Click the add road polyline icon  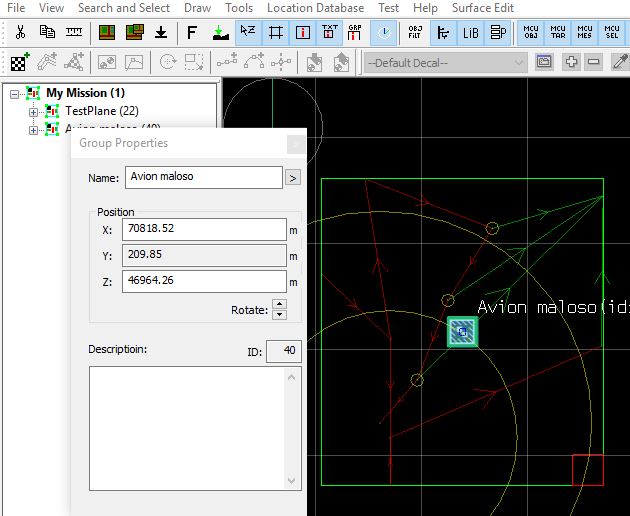coord(47,62)
